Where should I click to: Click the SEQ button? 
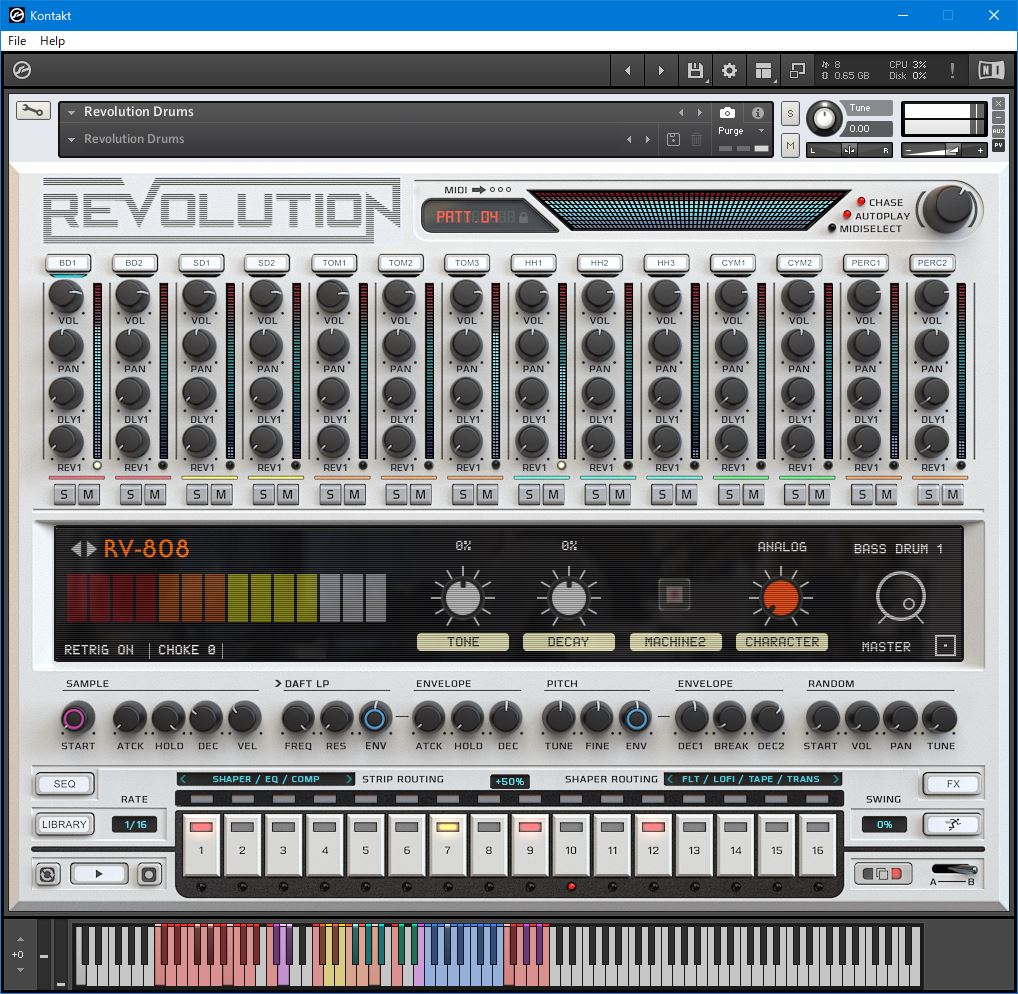click(64, 784)
